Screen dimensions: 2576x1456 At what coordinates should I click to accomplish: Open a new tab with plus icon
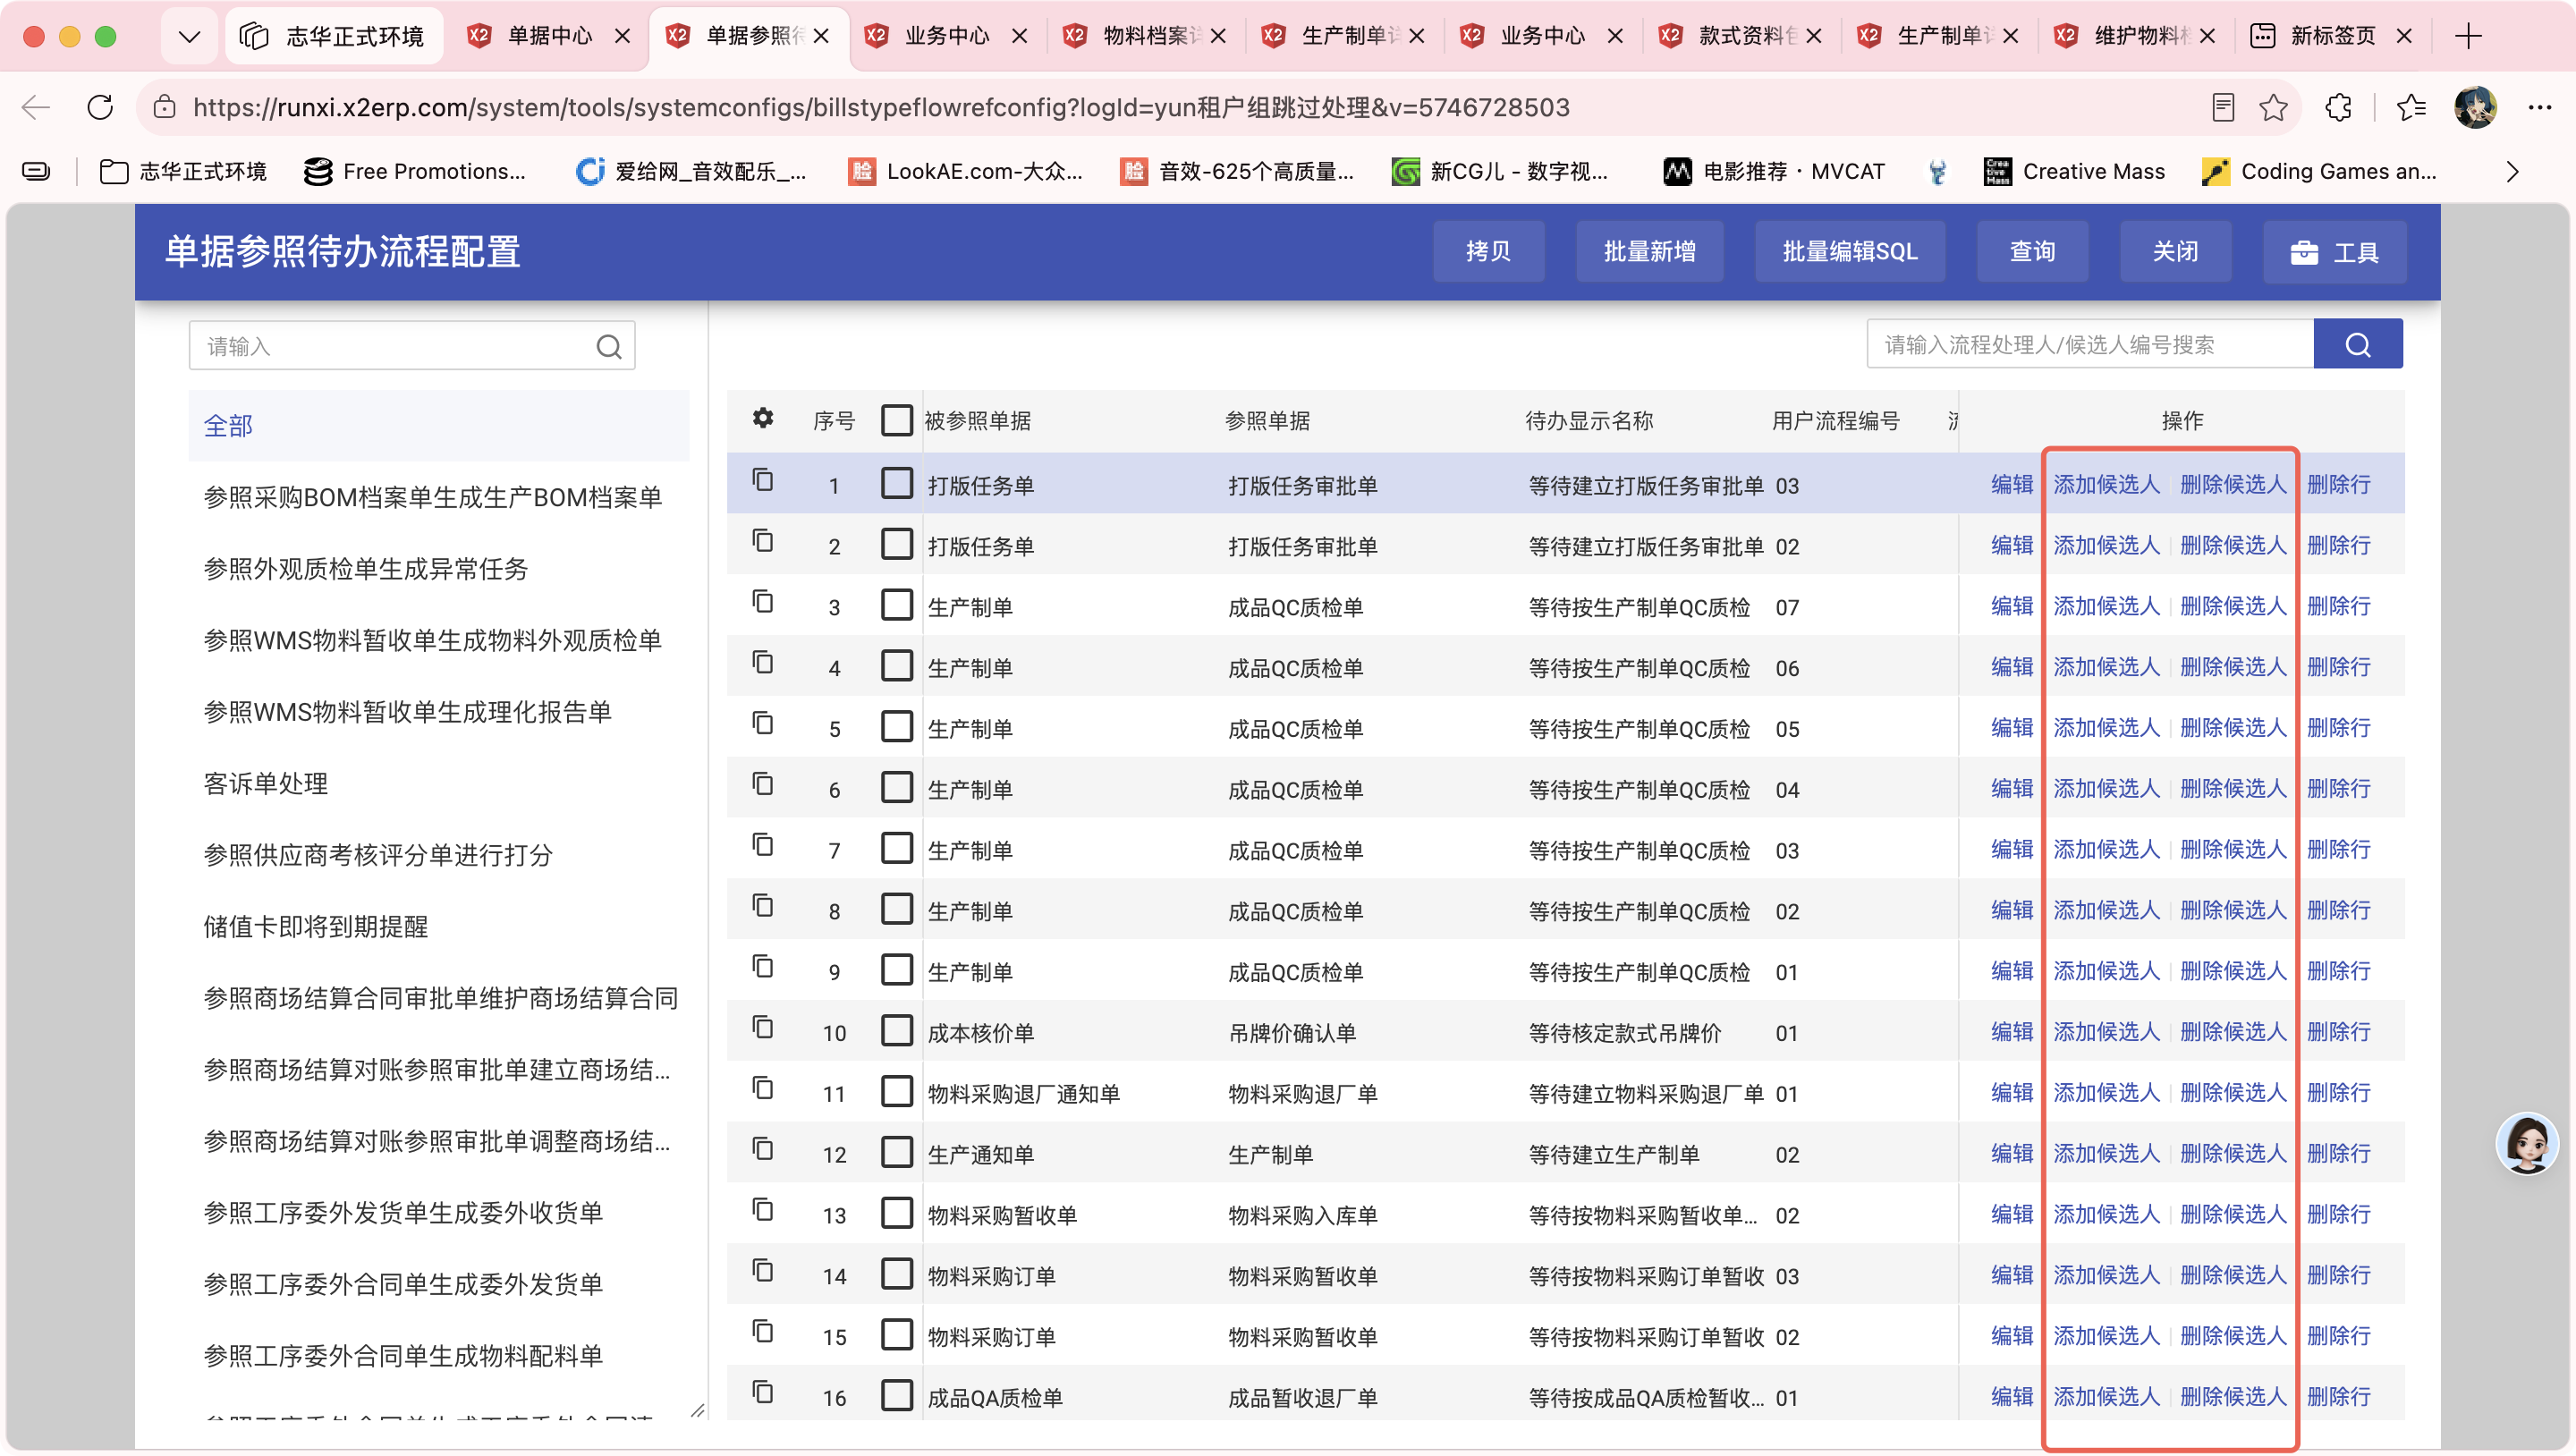pos(2468,36)
